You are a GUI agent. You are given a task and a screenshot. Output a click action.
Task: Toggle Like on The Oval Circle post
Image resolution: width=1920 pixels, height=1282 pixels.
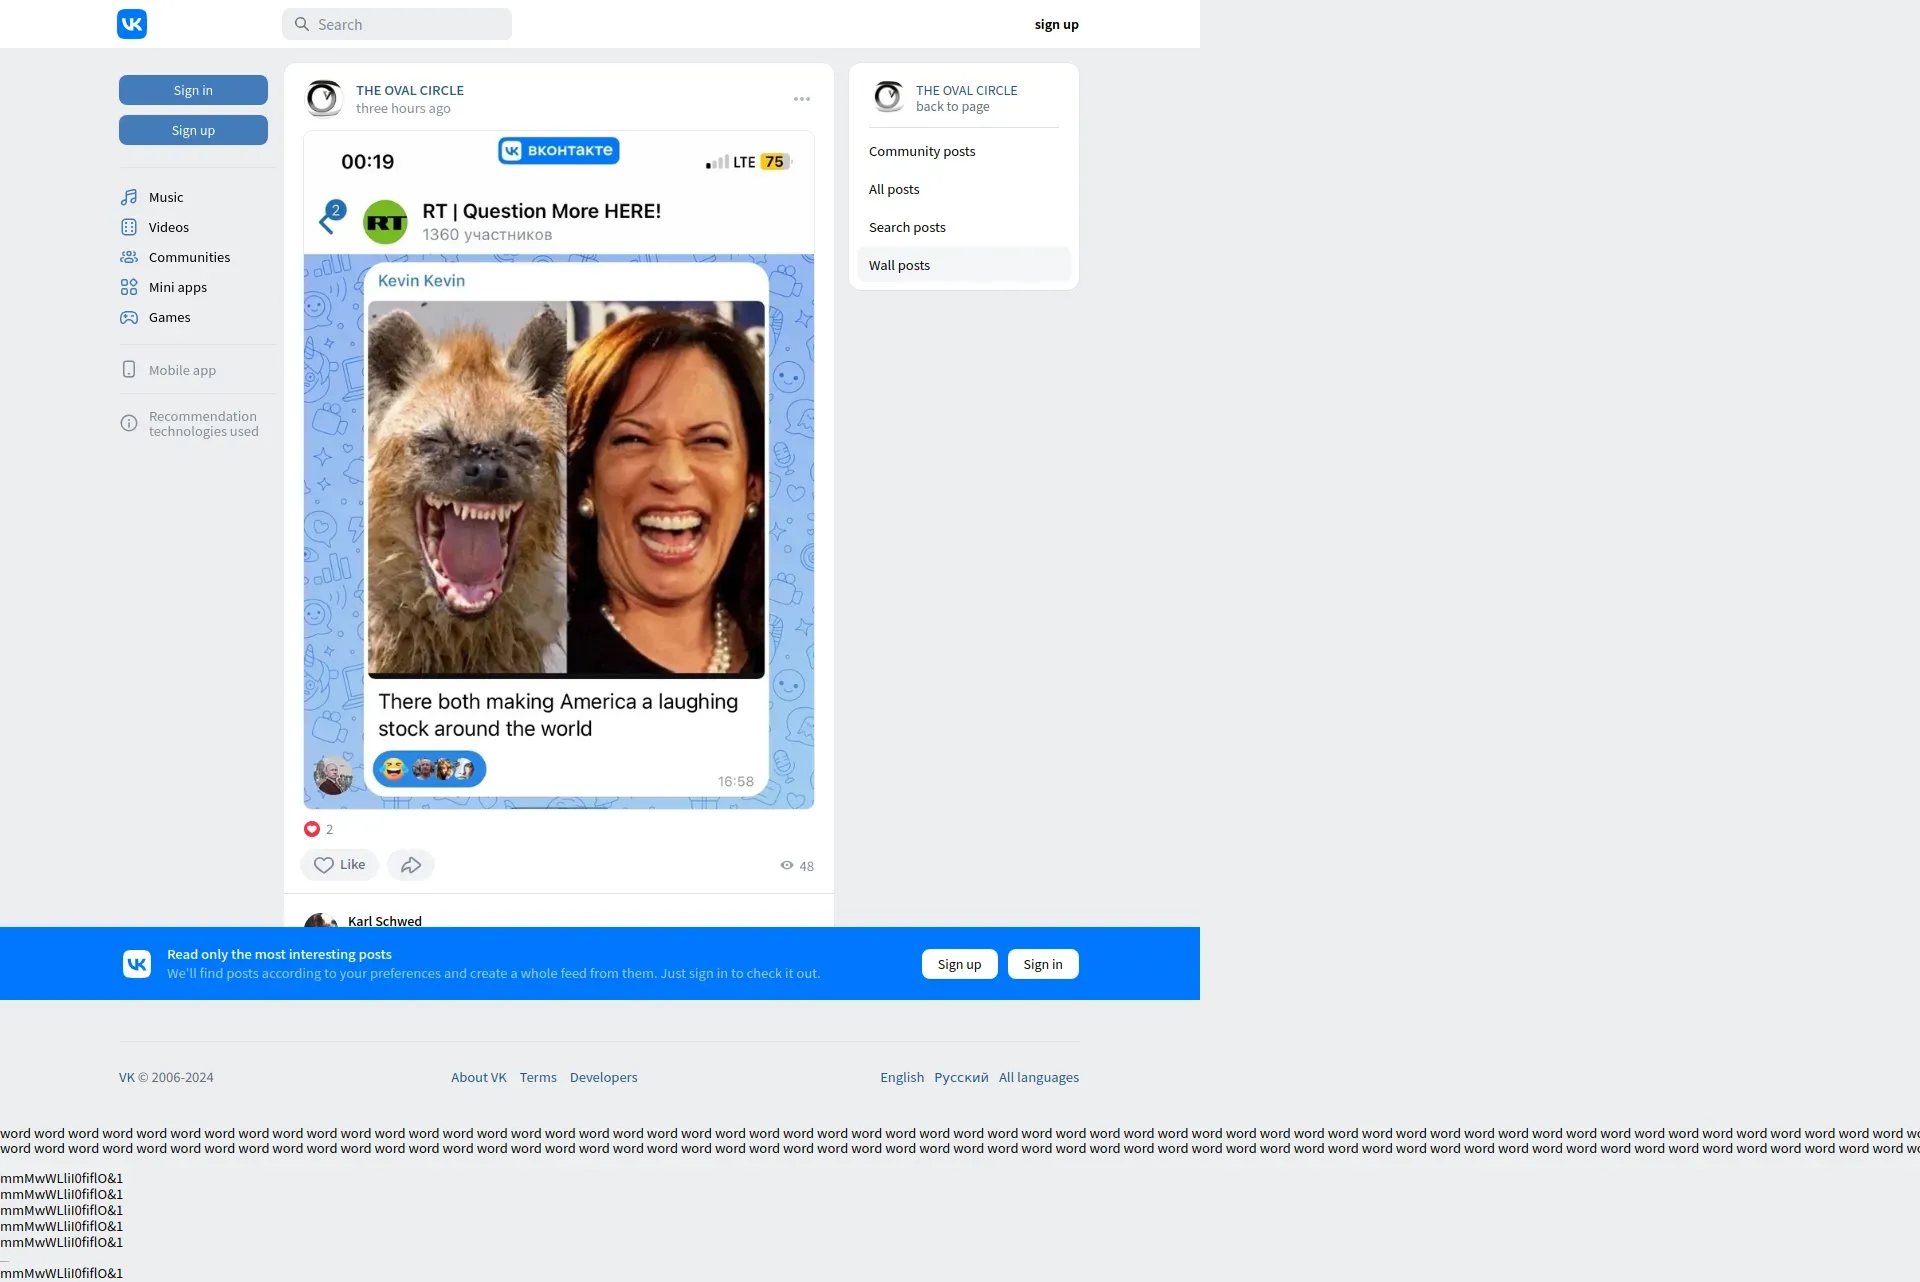(x=339, y=865)
